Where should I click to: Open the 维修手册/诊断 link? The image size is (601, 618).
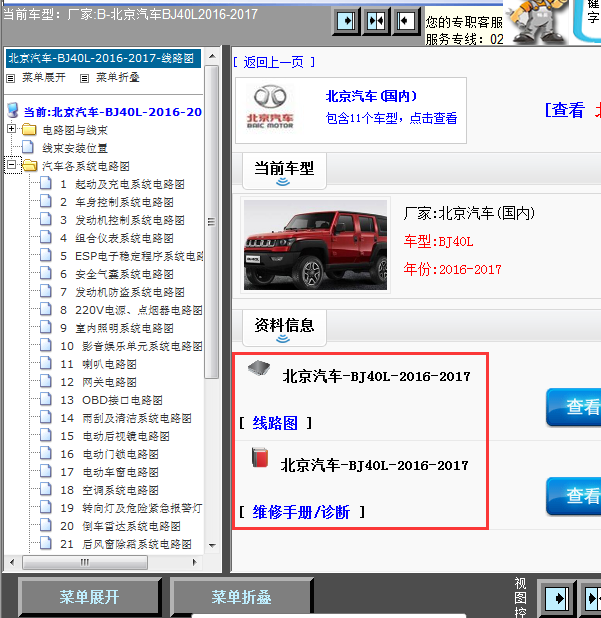point(301,512)
